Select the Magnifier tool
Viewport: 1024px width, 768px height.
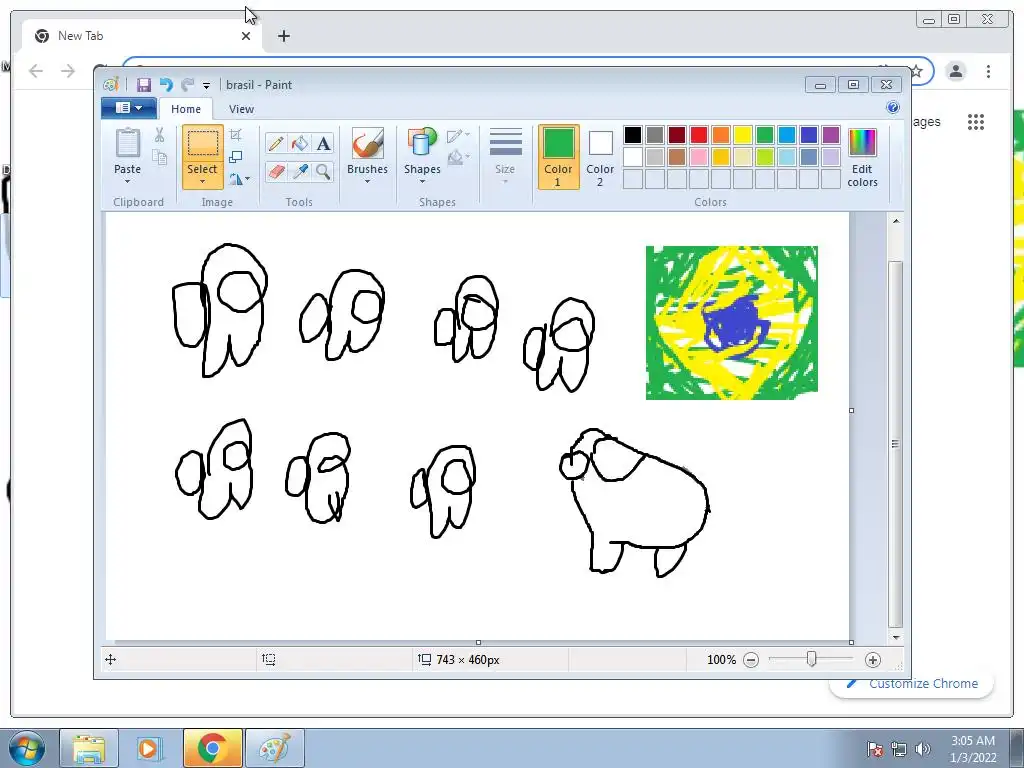pyautogui.click(x=323, y=171)
